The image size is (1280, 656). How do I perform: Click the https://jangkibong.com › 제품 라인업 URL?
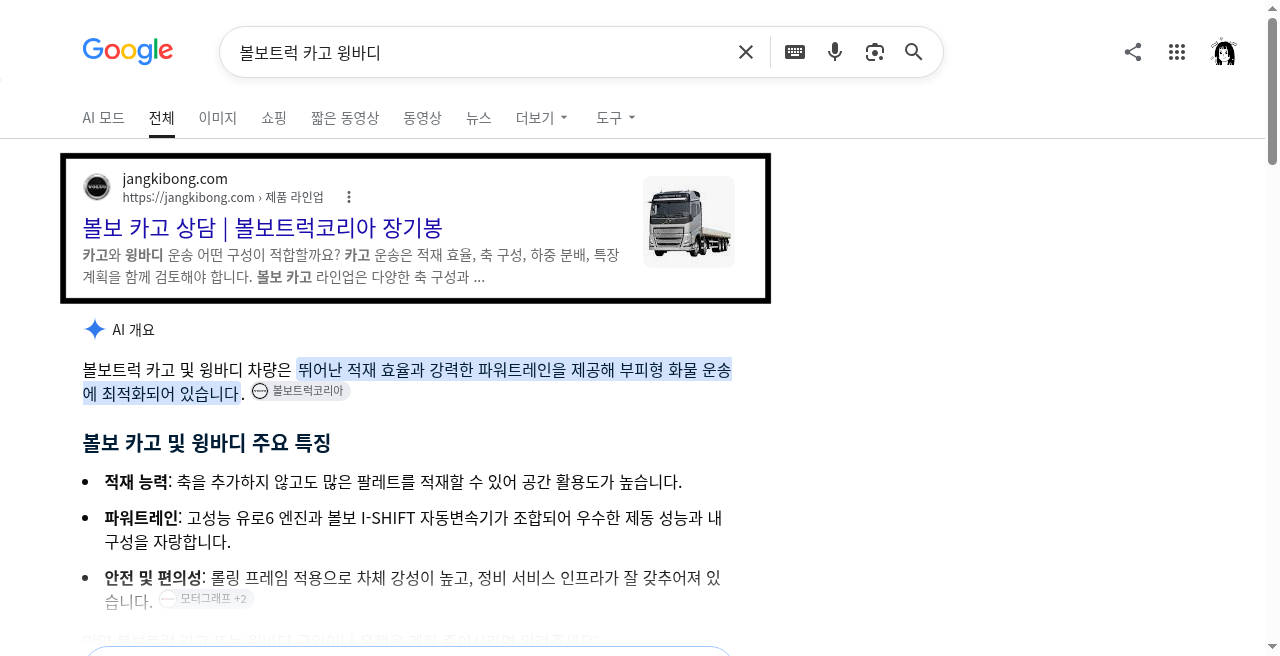click(223, 197)
